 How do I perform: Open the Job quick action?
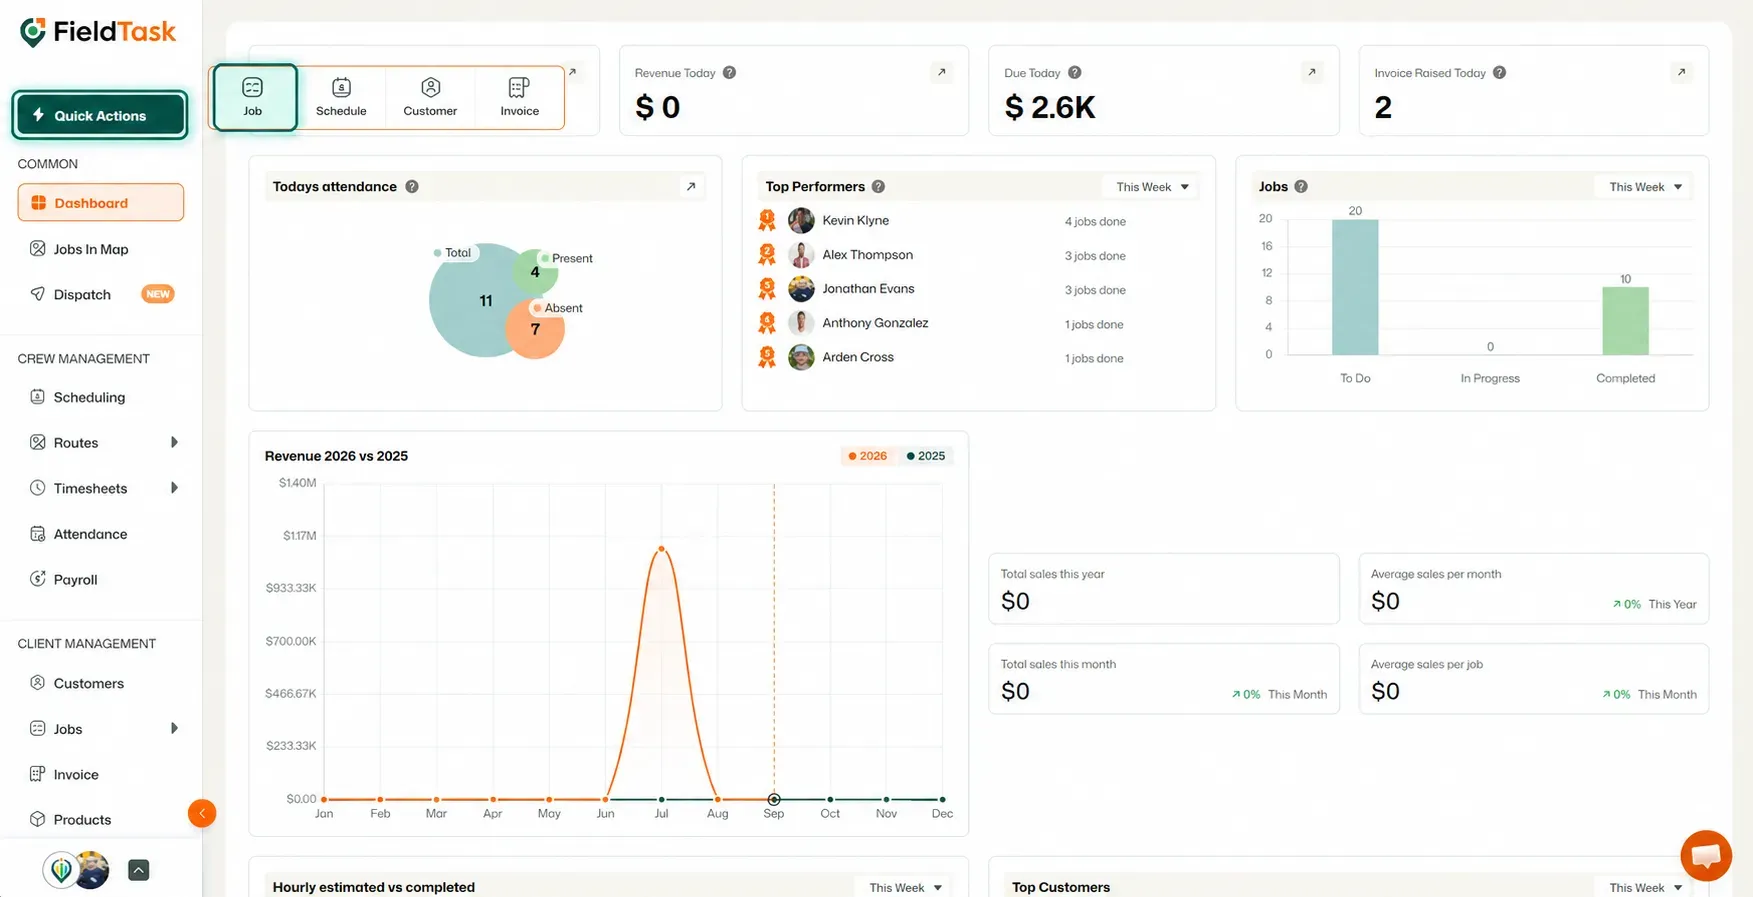[254, 97]
